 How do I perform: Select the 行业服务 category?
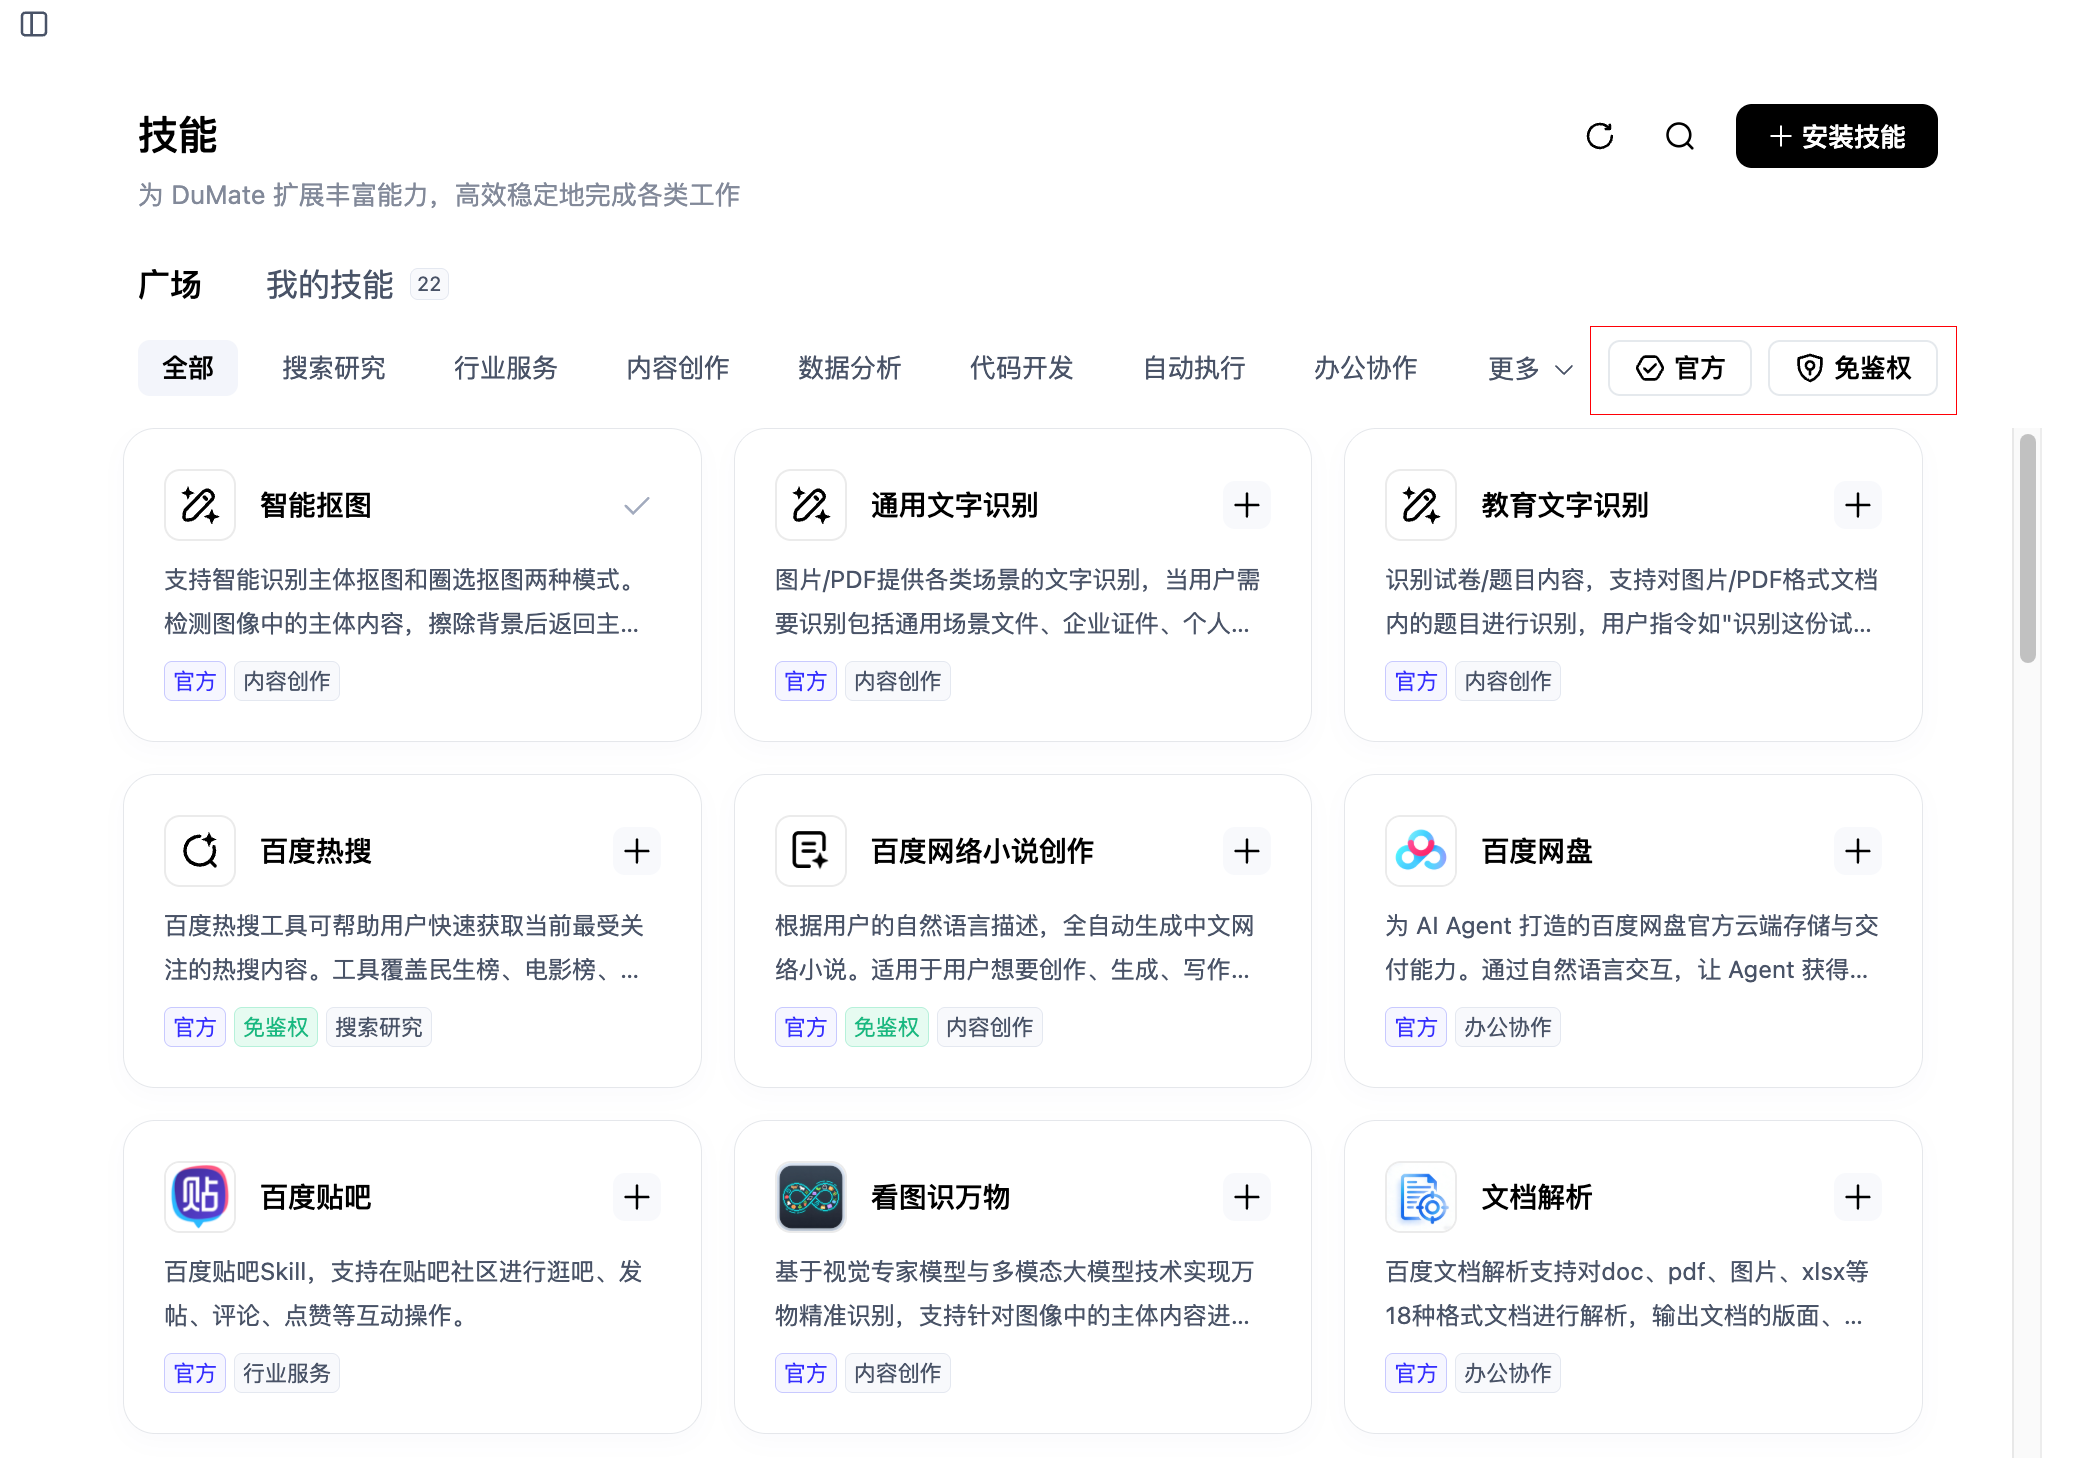point(506,368)
